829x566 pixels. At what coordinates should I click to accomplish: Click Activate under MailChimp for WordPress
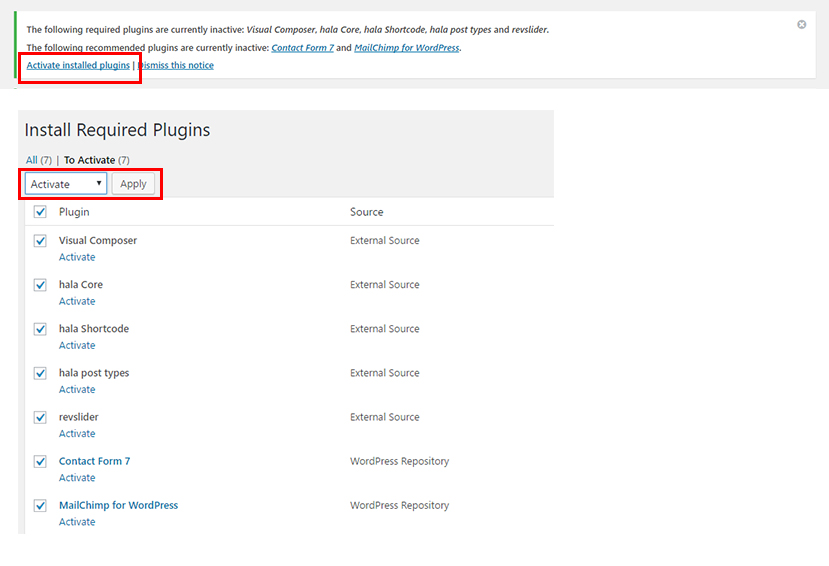point(77,522)
